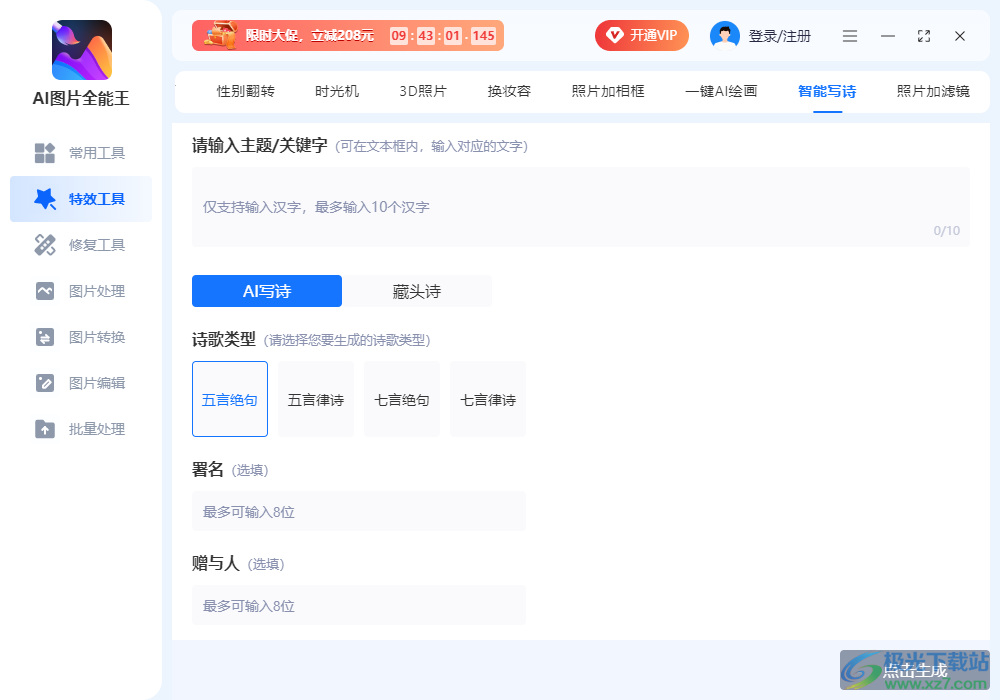Switch to the 照片加滤镜 tab
This screenshot has height=700, width=1000.
click(931, 90)
